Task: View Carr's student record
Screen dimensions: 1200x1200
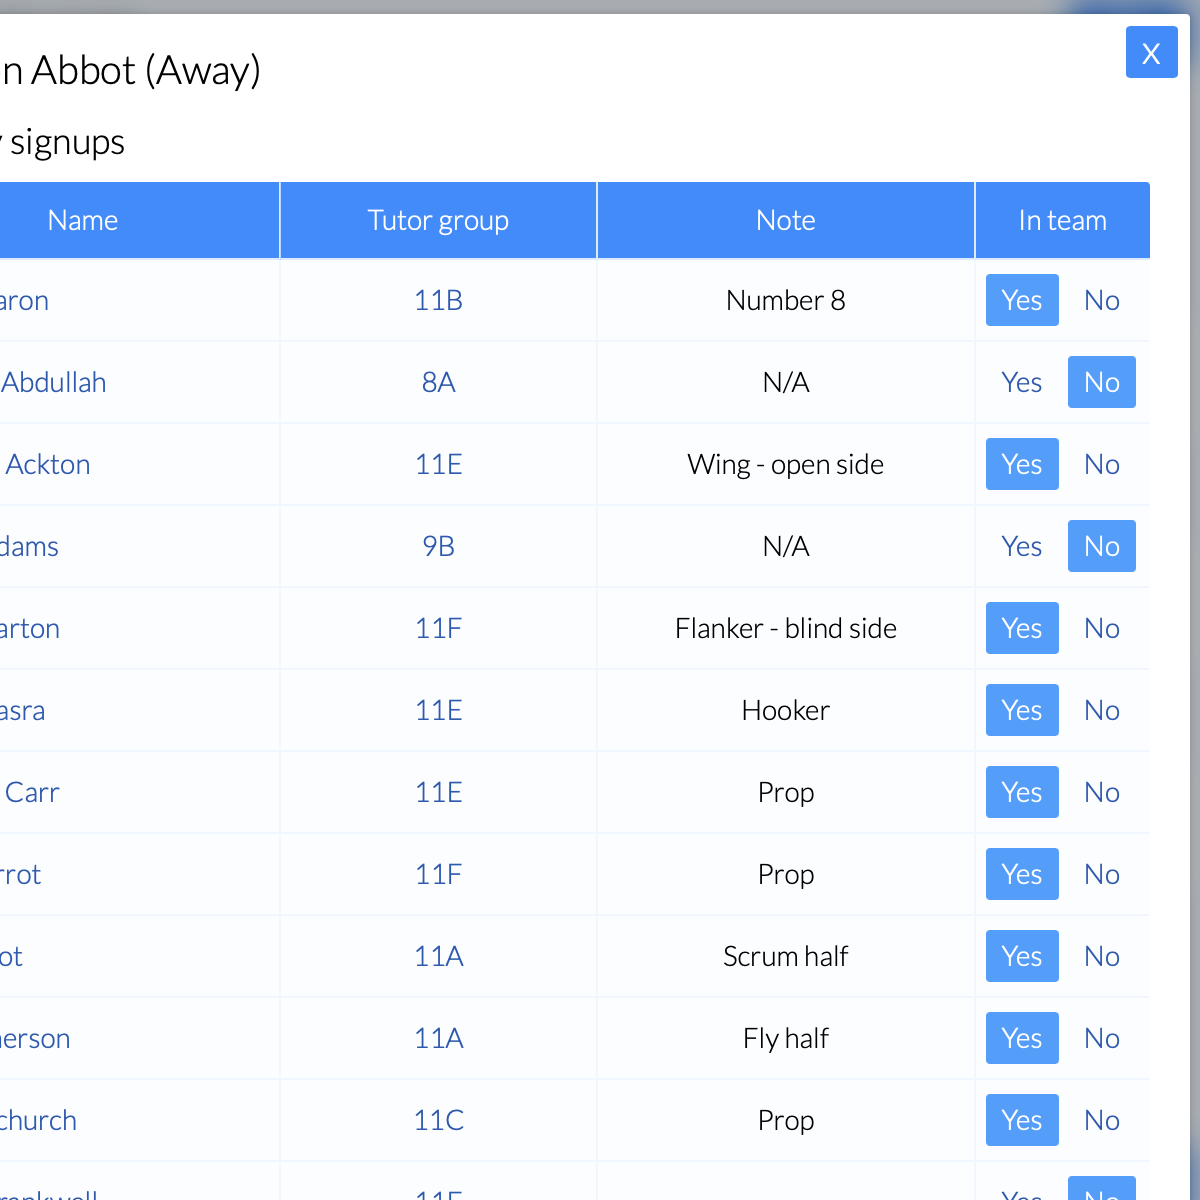Action: pyautogui.click(x=32, y=792)
